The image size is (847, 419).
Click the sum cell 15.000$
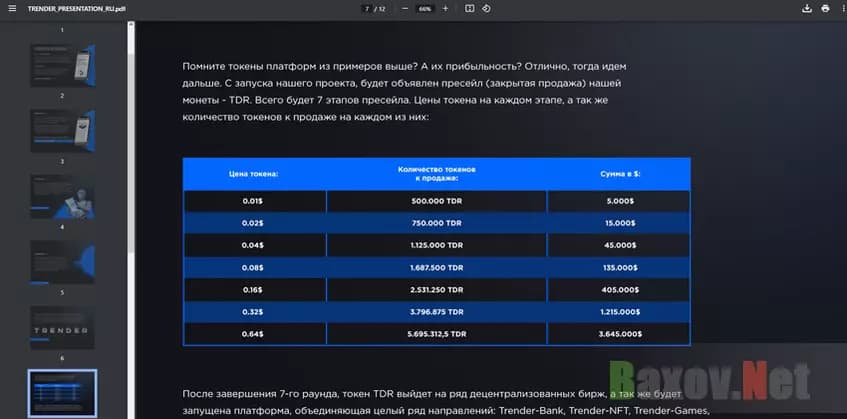click(x=619, y=223)
